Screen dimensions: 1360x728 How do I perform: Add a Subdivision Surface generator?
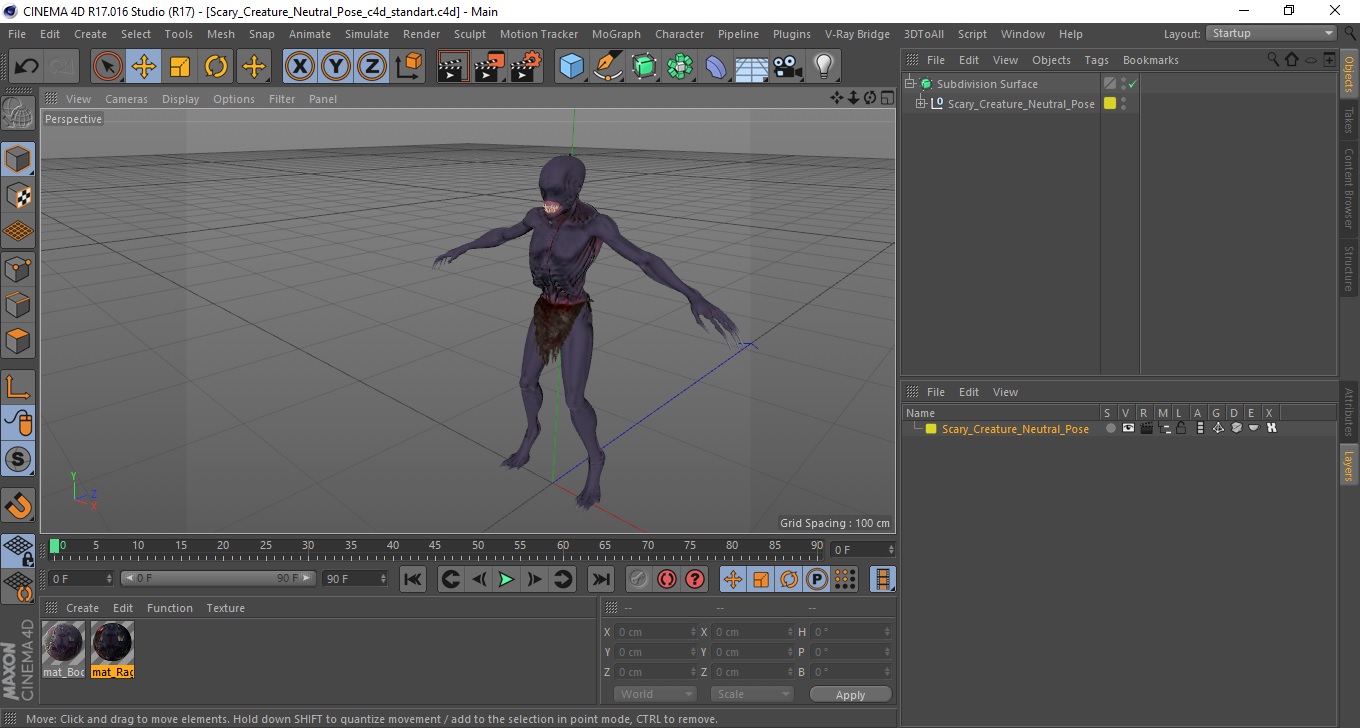point(644,67)
